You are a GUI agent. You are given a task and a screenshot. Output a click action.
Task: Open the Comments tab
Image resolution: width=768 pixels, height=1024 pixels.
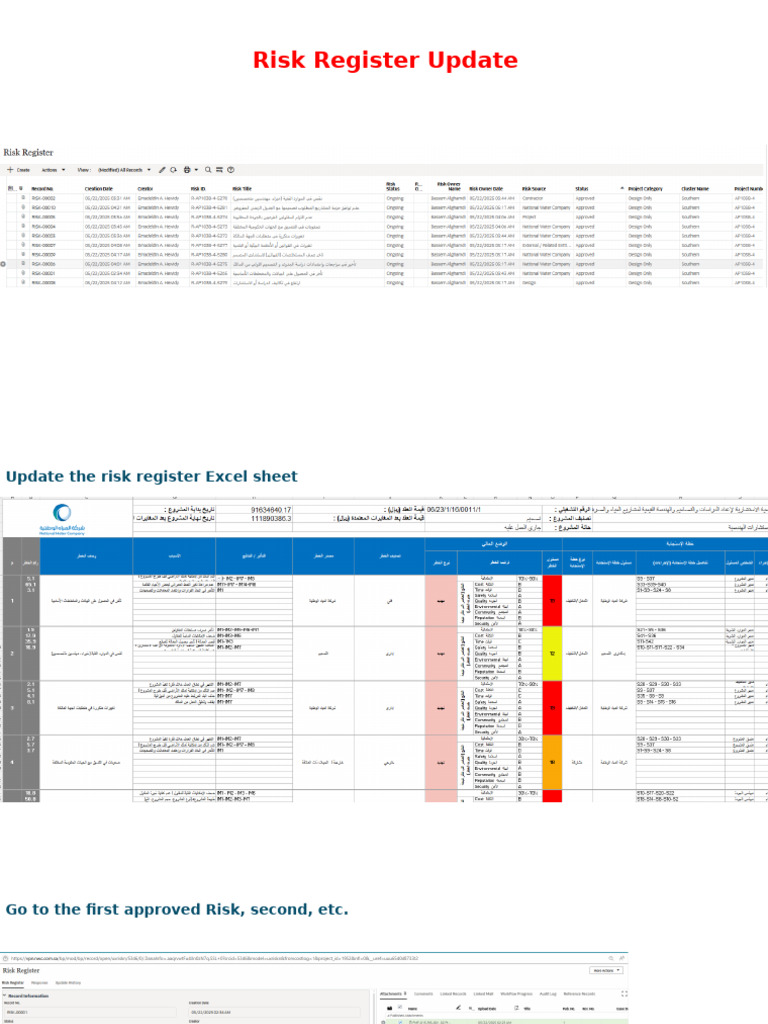[x=423, y=994]
